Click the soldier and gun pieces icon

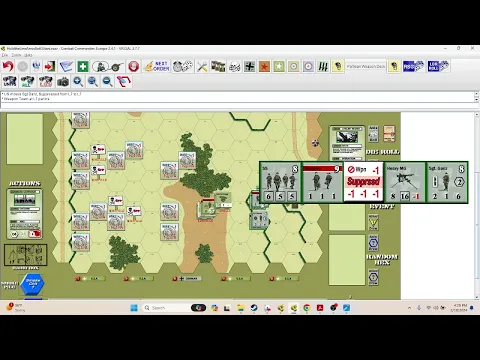pos(108,66)
